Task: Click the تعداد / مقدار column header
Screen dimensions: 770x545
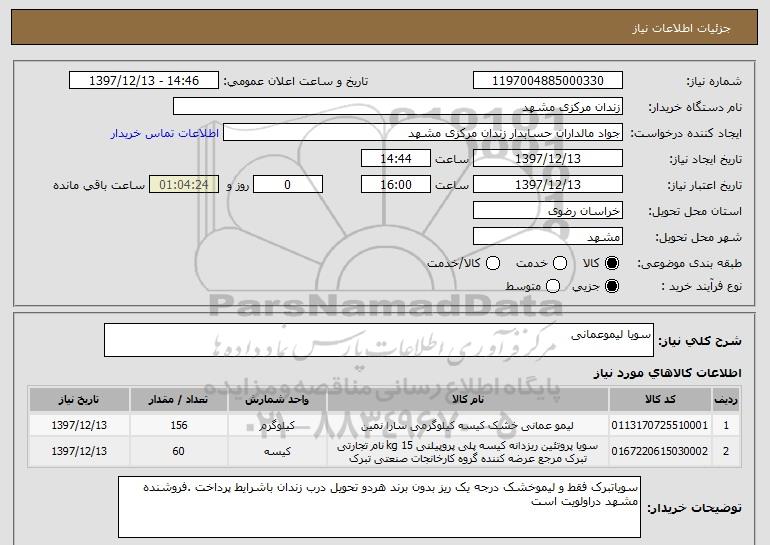Action: [x=179, y=400]
